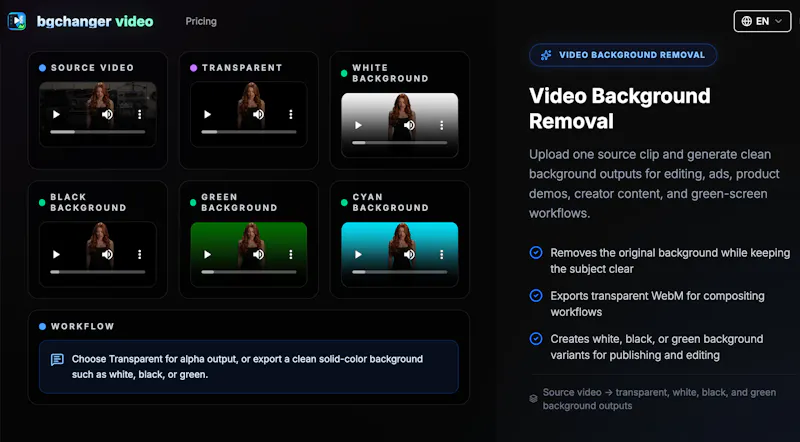The width and height of the screenshot is (800, 442).
Task: Open more options on Green Background video
Action: coord(291,254)
